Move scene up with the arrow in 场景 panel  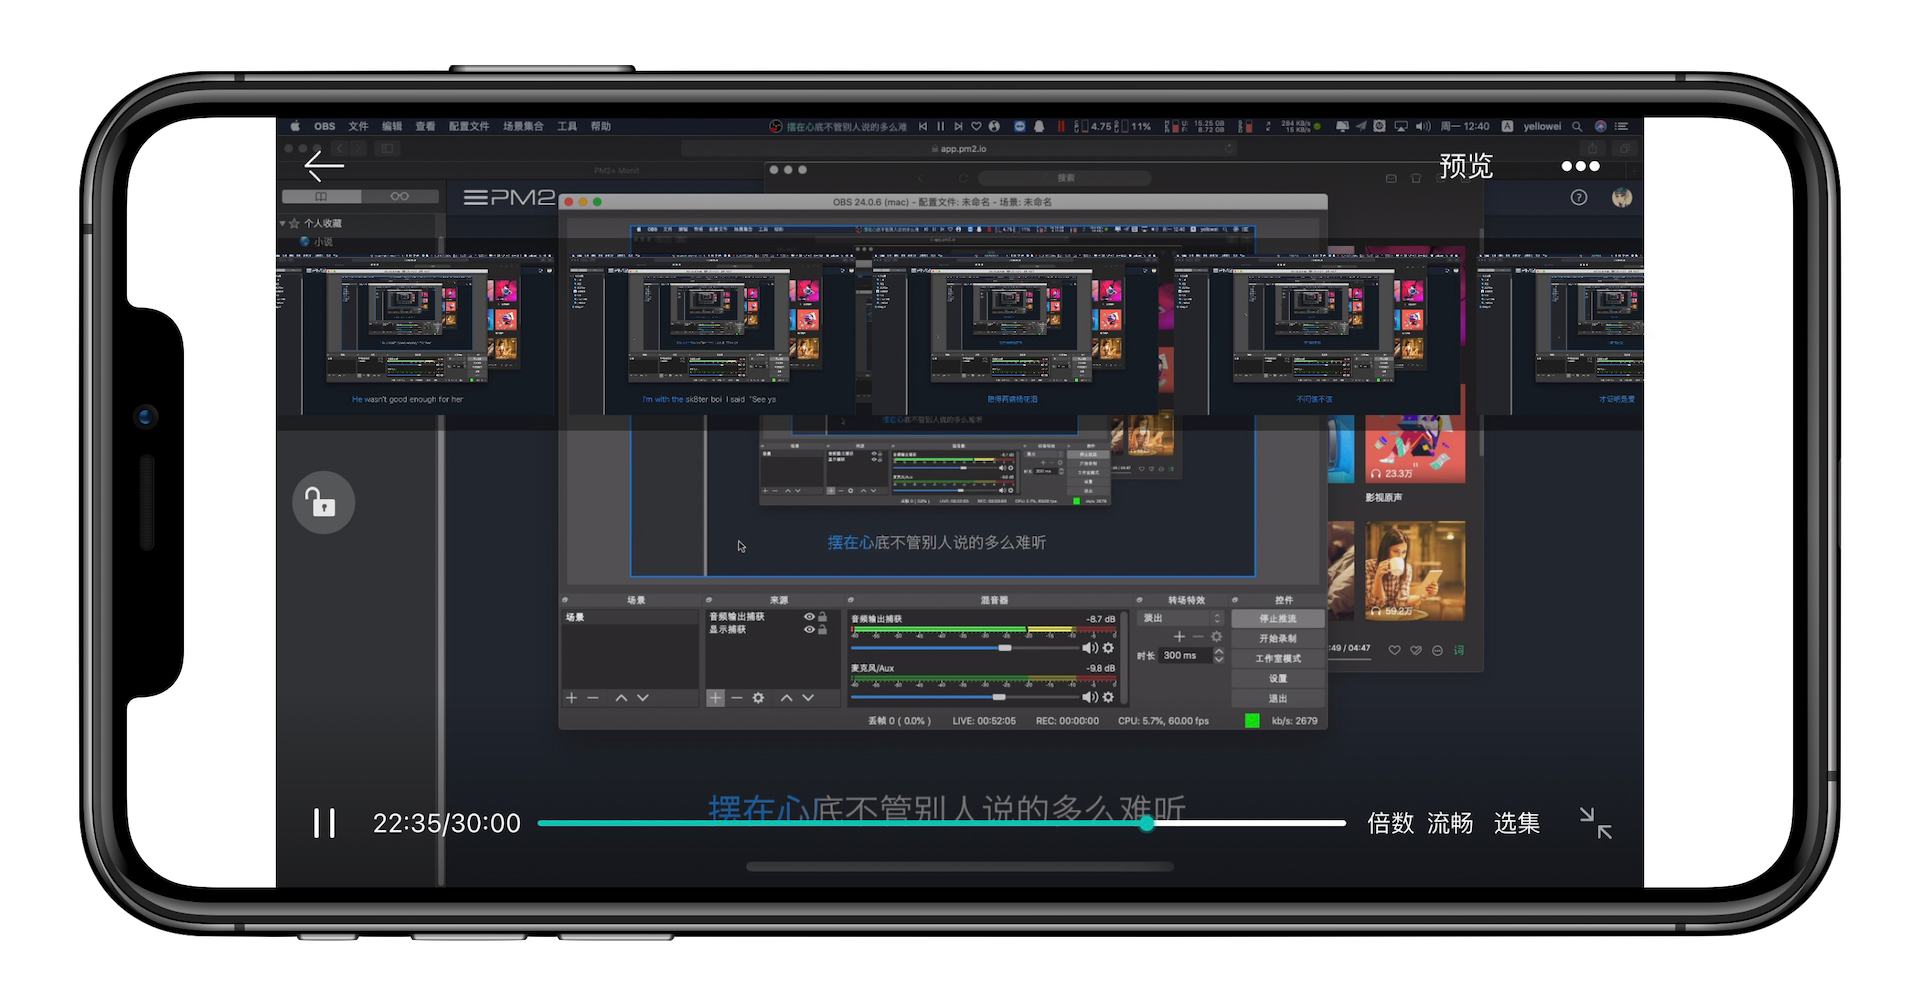(621, 698)
